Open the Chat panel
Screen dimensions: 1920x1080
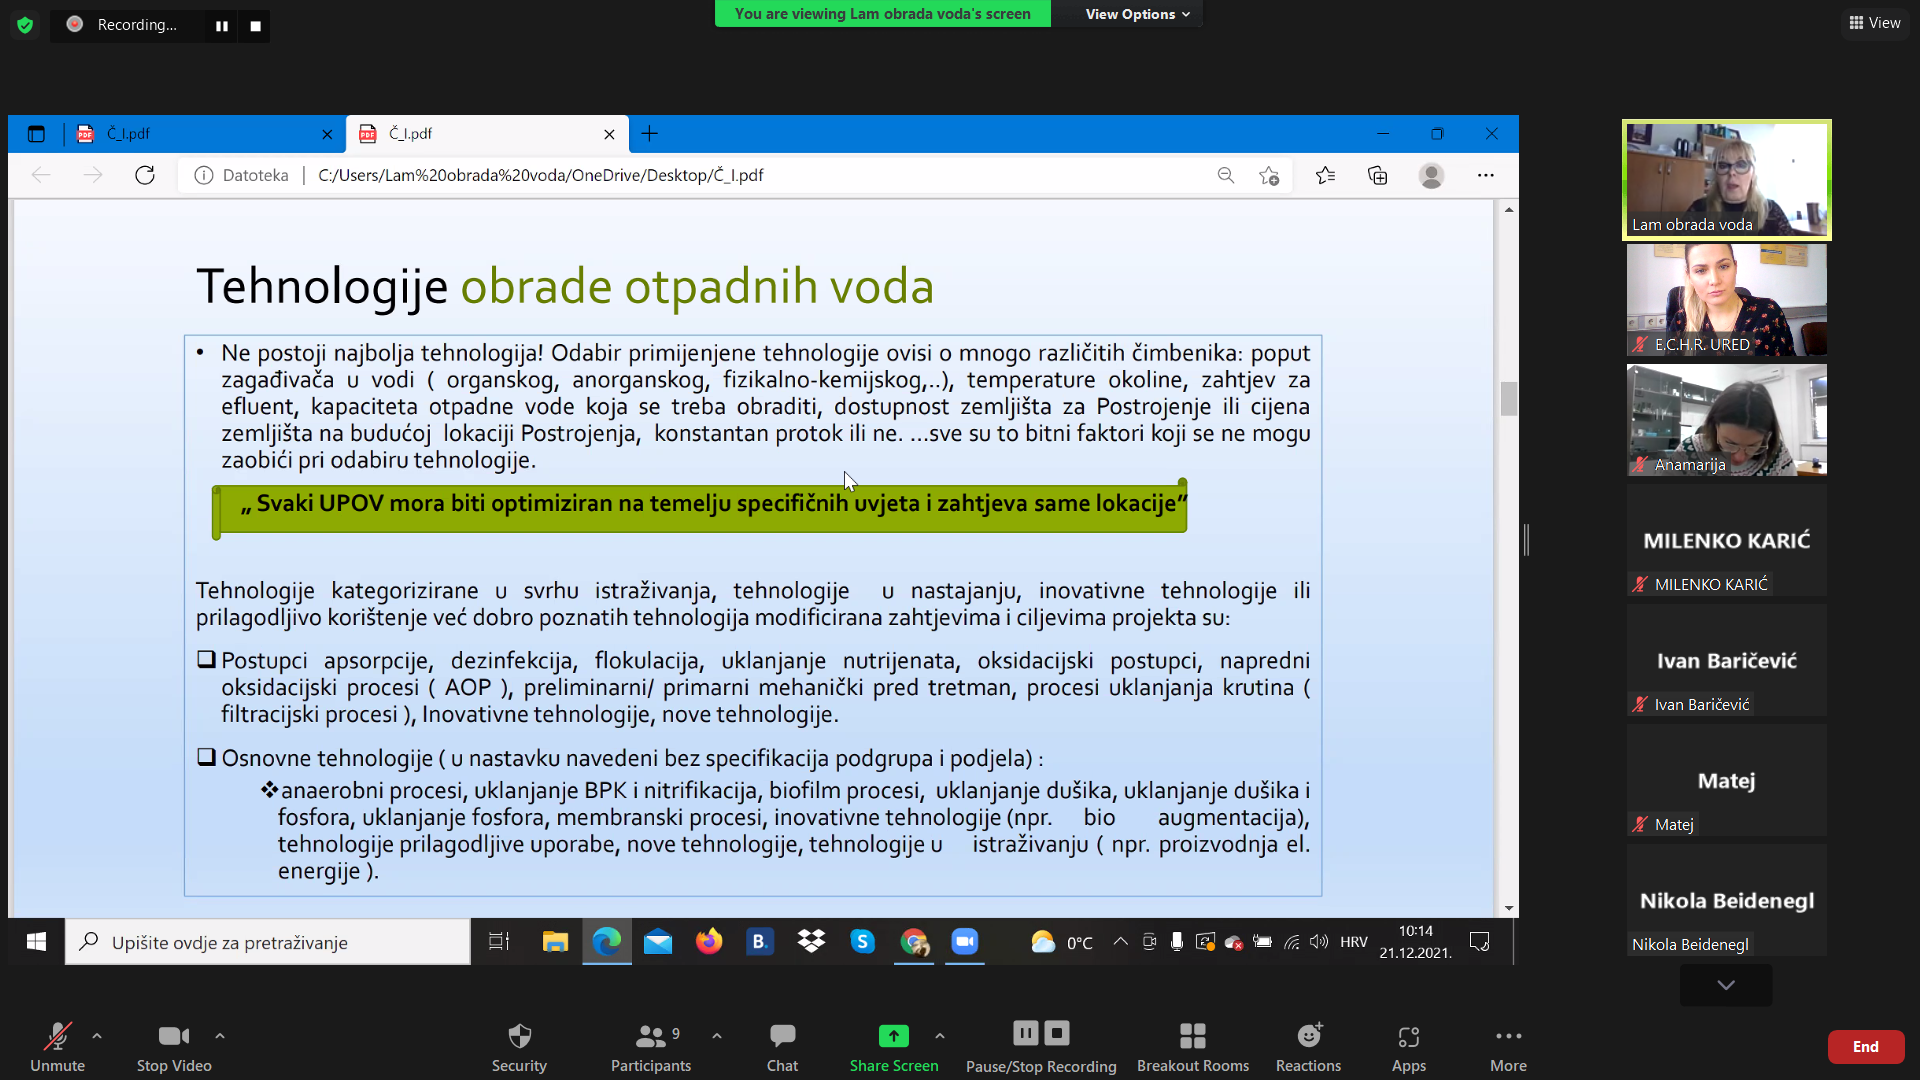pyautogui.click(x=782, y=1037)
